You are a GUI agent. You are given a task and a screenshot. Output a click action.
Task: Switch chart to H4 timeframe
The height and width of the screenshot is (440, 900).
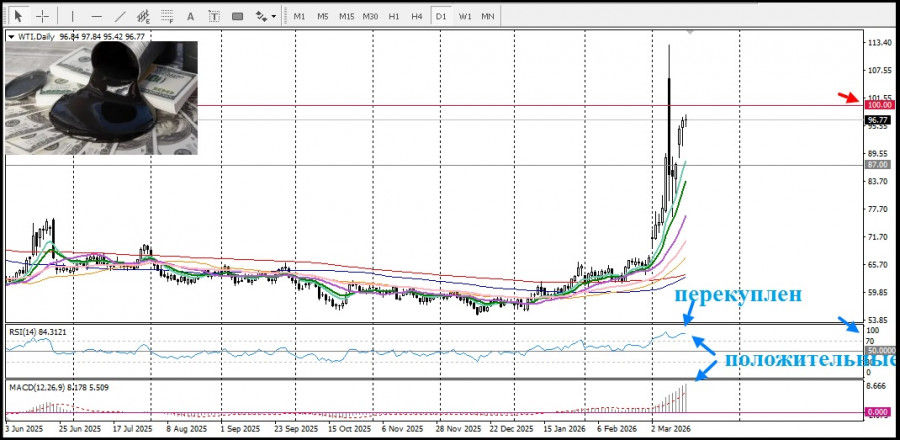click(x=416, y=16)
